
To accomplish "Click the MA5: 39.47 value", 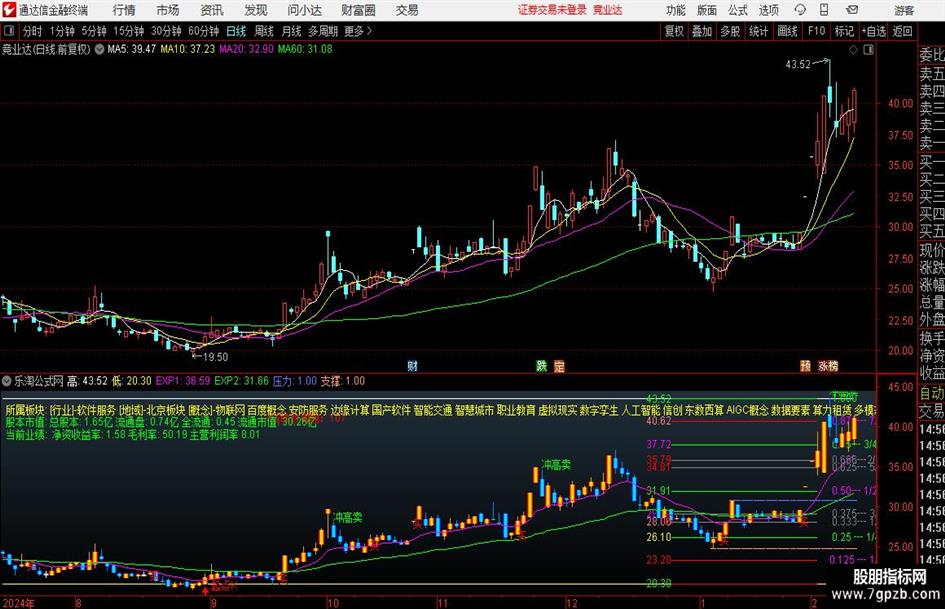I will click(131, 49).
